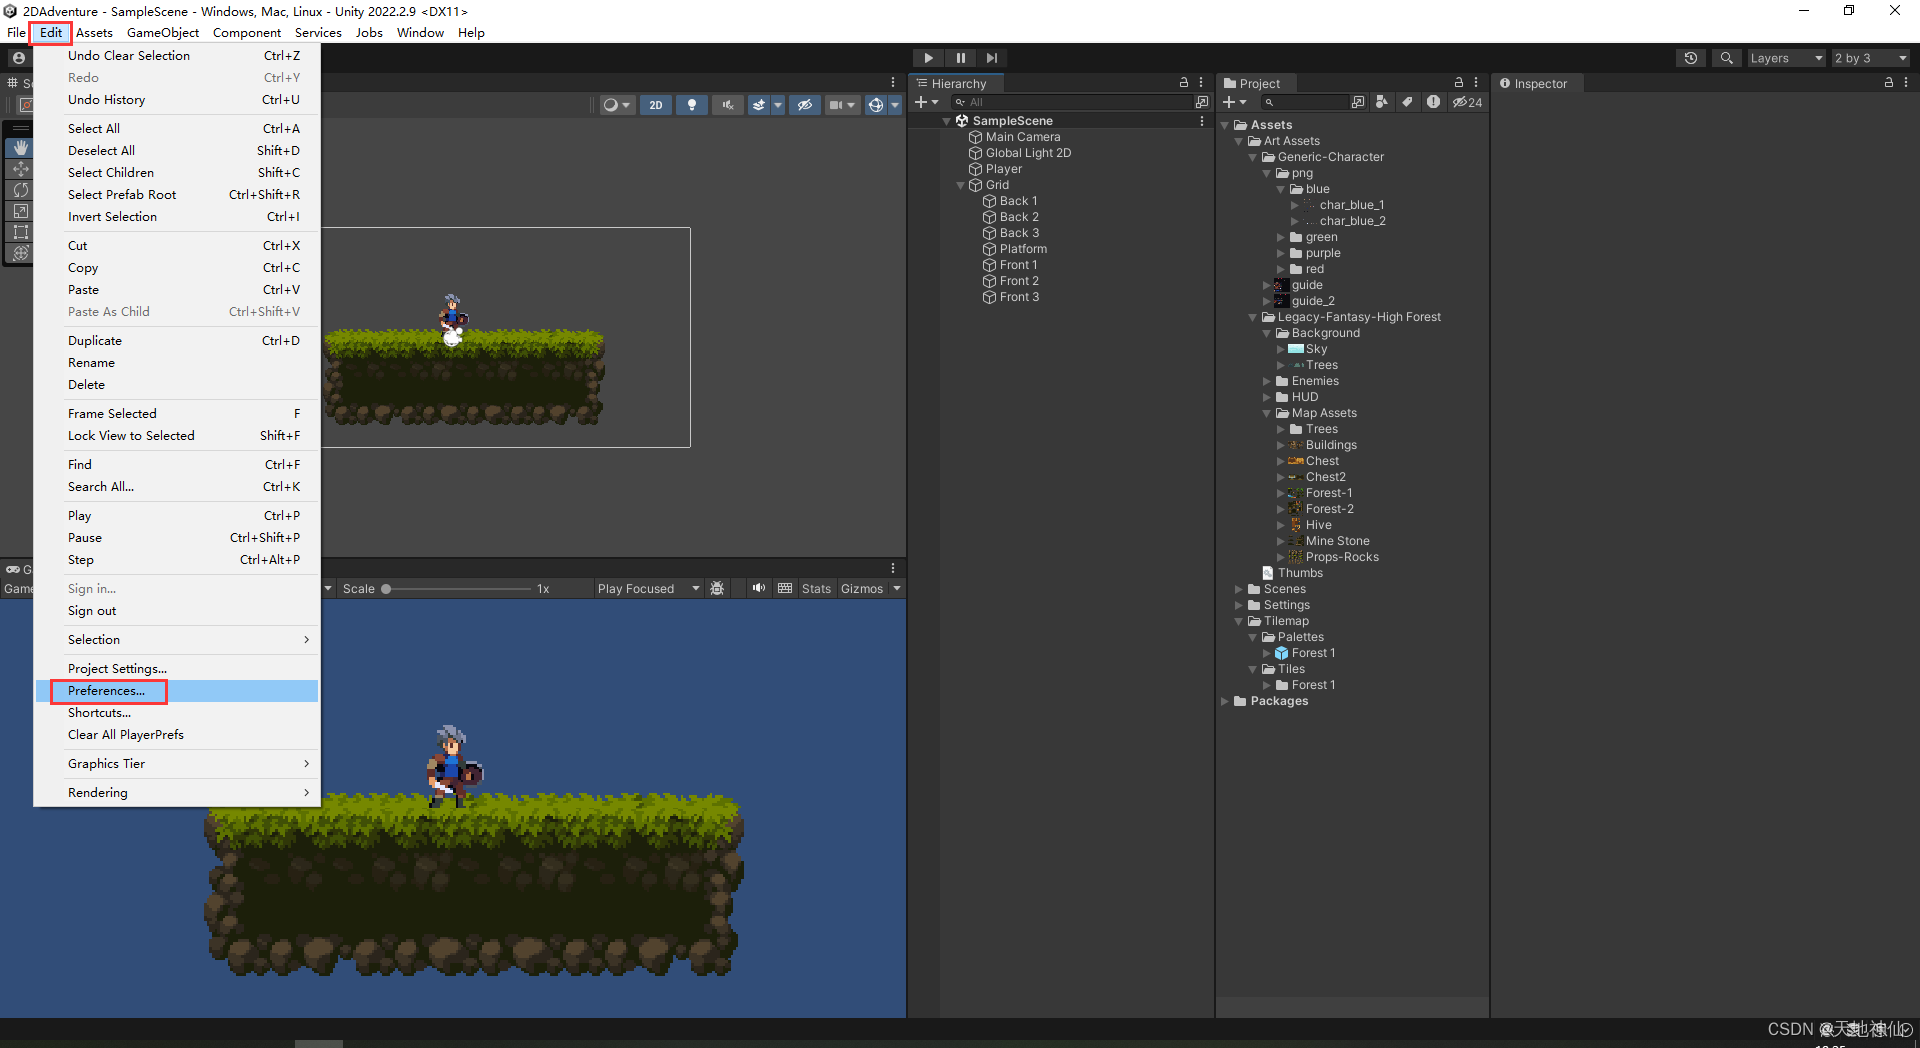Expand the Packages folder
The width and height of the screenshot is (1920, 1048).
[1224, 701]
